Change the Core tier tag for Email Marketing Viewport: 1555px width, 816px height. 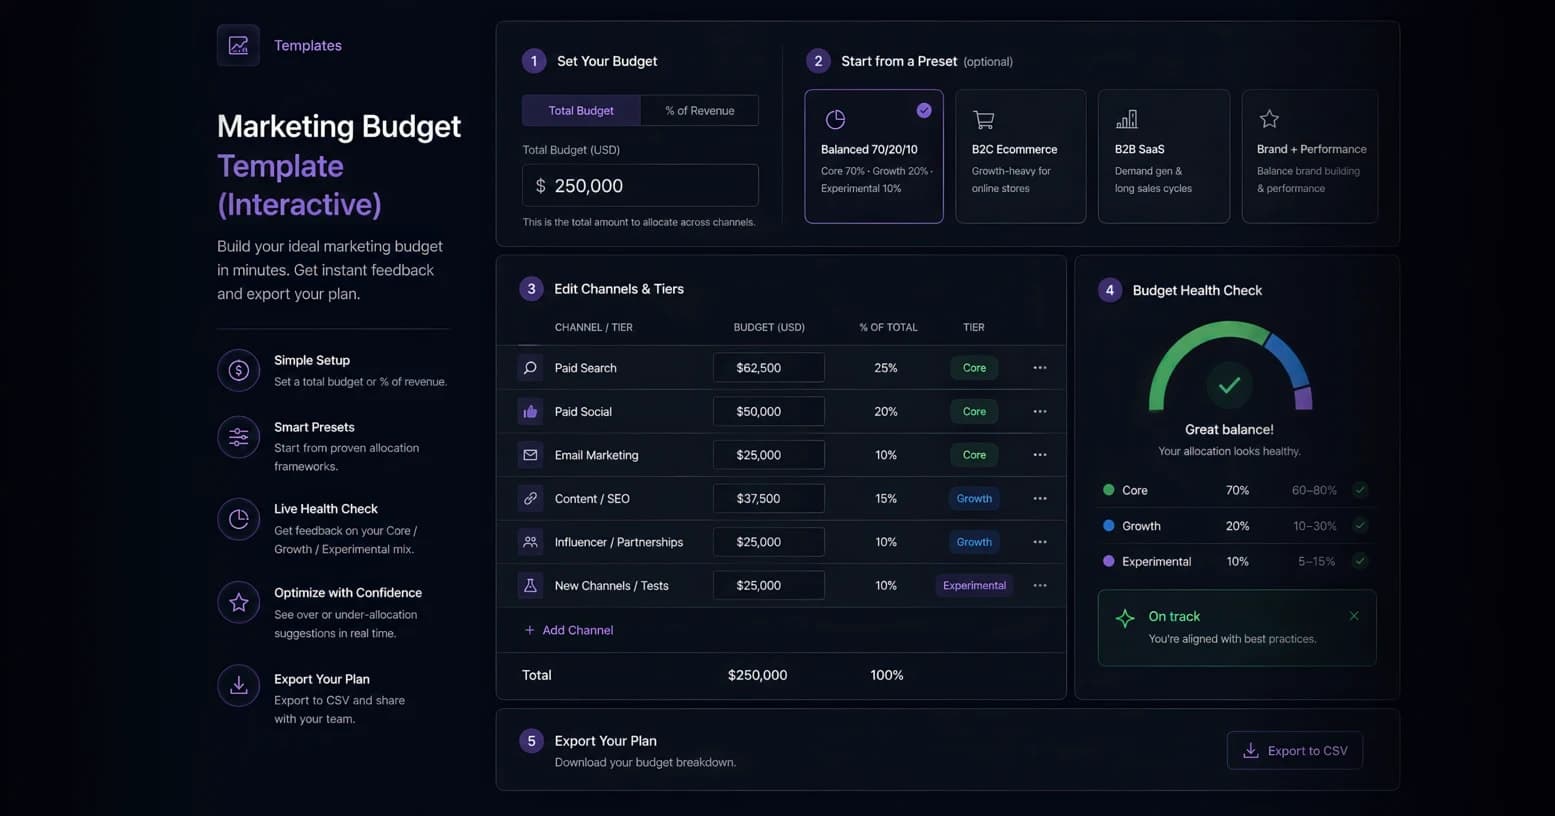(x=974, y=455)
